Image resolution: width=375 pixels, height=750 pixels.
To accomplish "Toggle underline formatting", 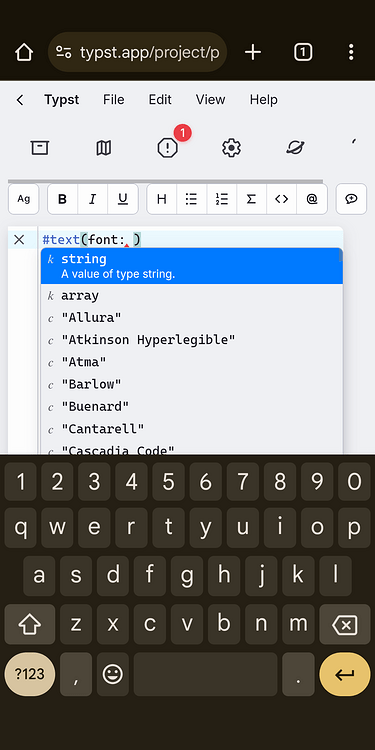I will coord(123,199).
